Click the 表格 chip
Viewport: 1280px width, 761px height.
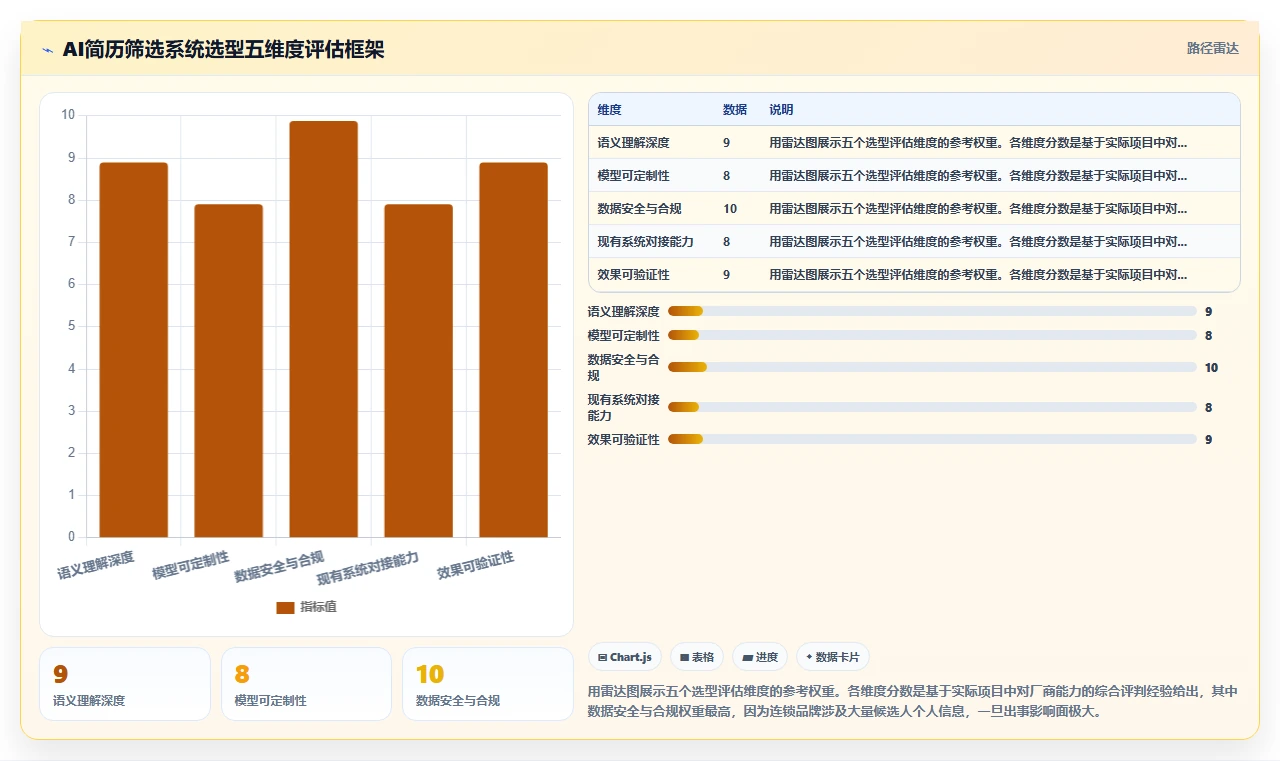pos(697,657)
